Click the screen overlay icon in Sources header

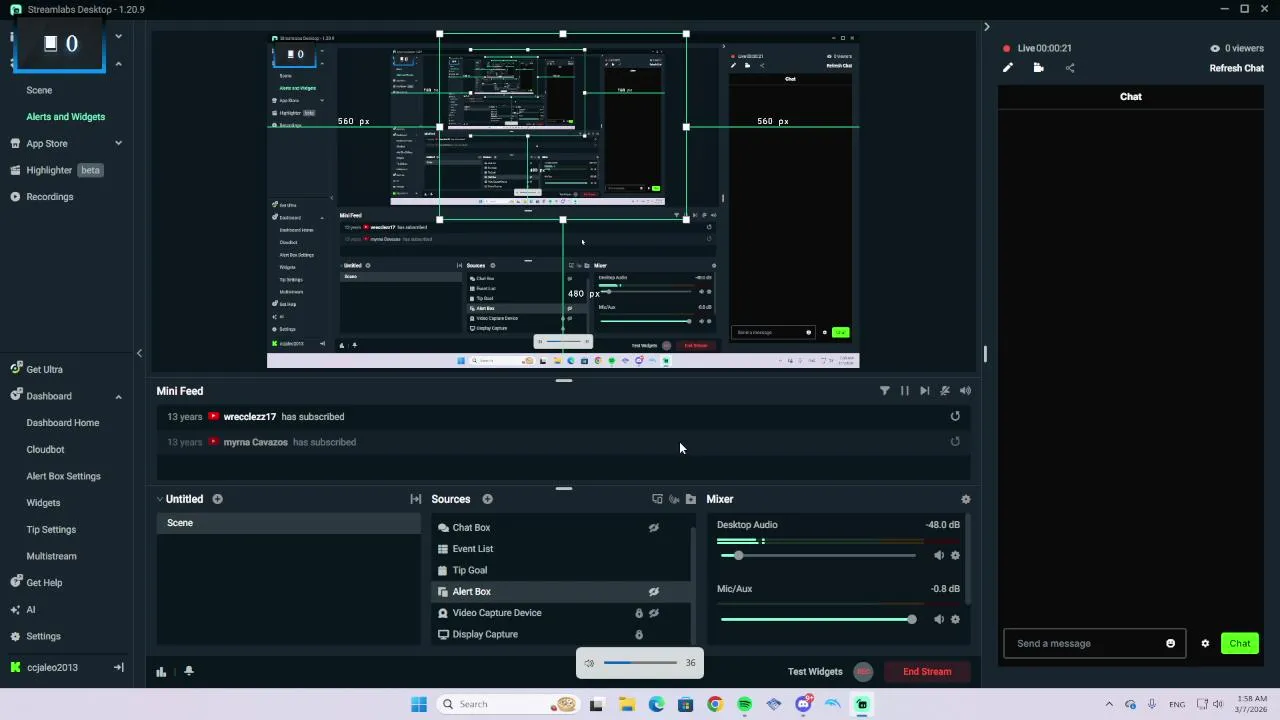[657, 499]
